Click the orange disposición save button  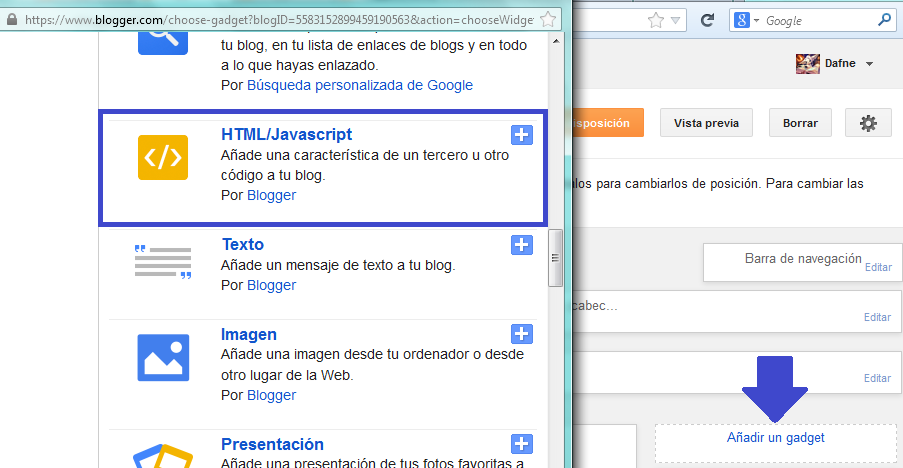[x=608, y=123]
